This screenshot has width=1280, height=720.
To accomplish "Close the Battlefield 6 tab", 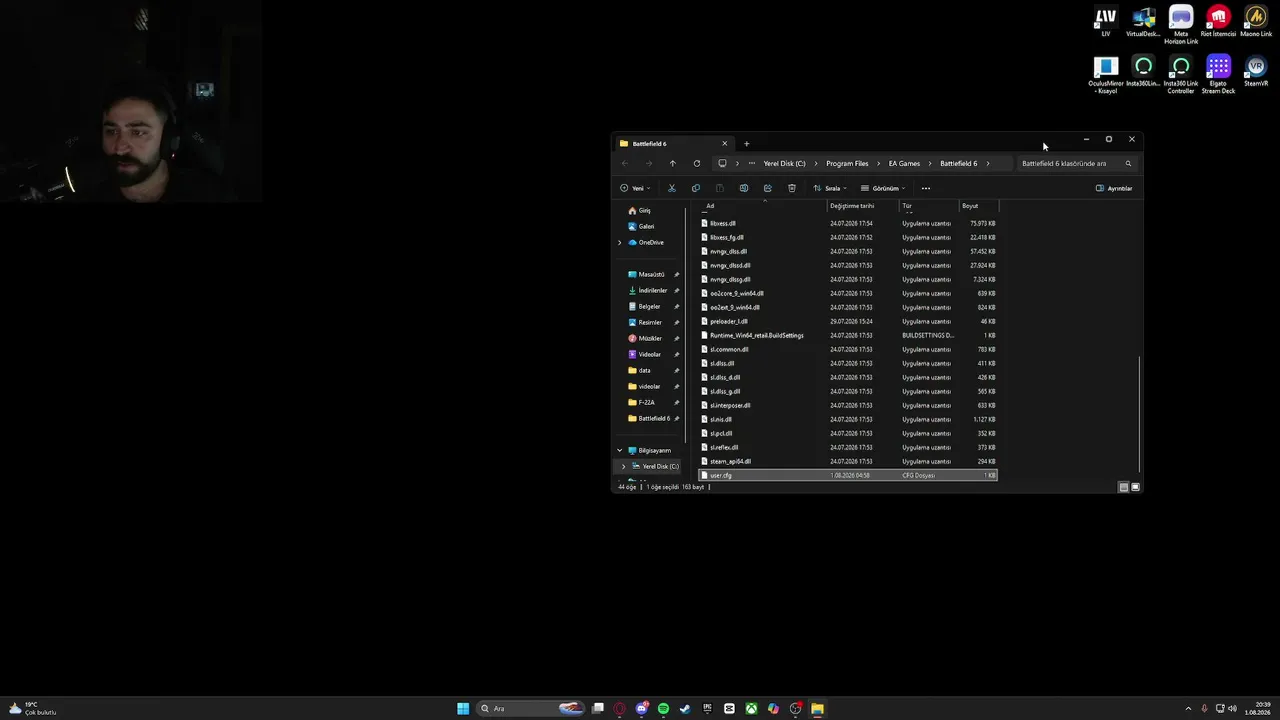I will [x=725, y=144].
